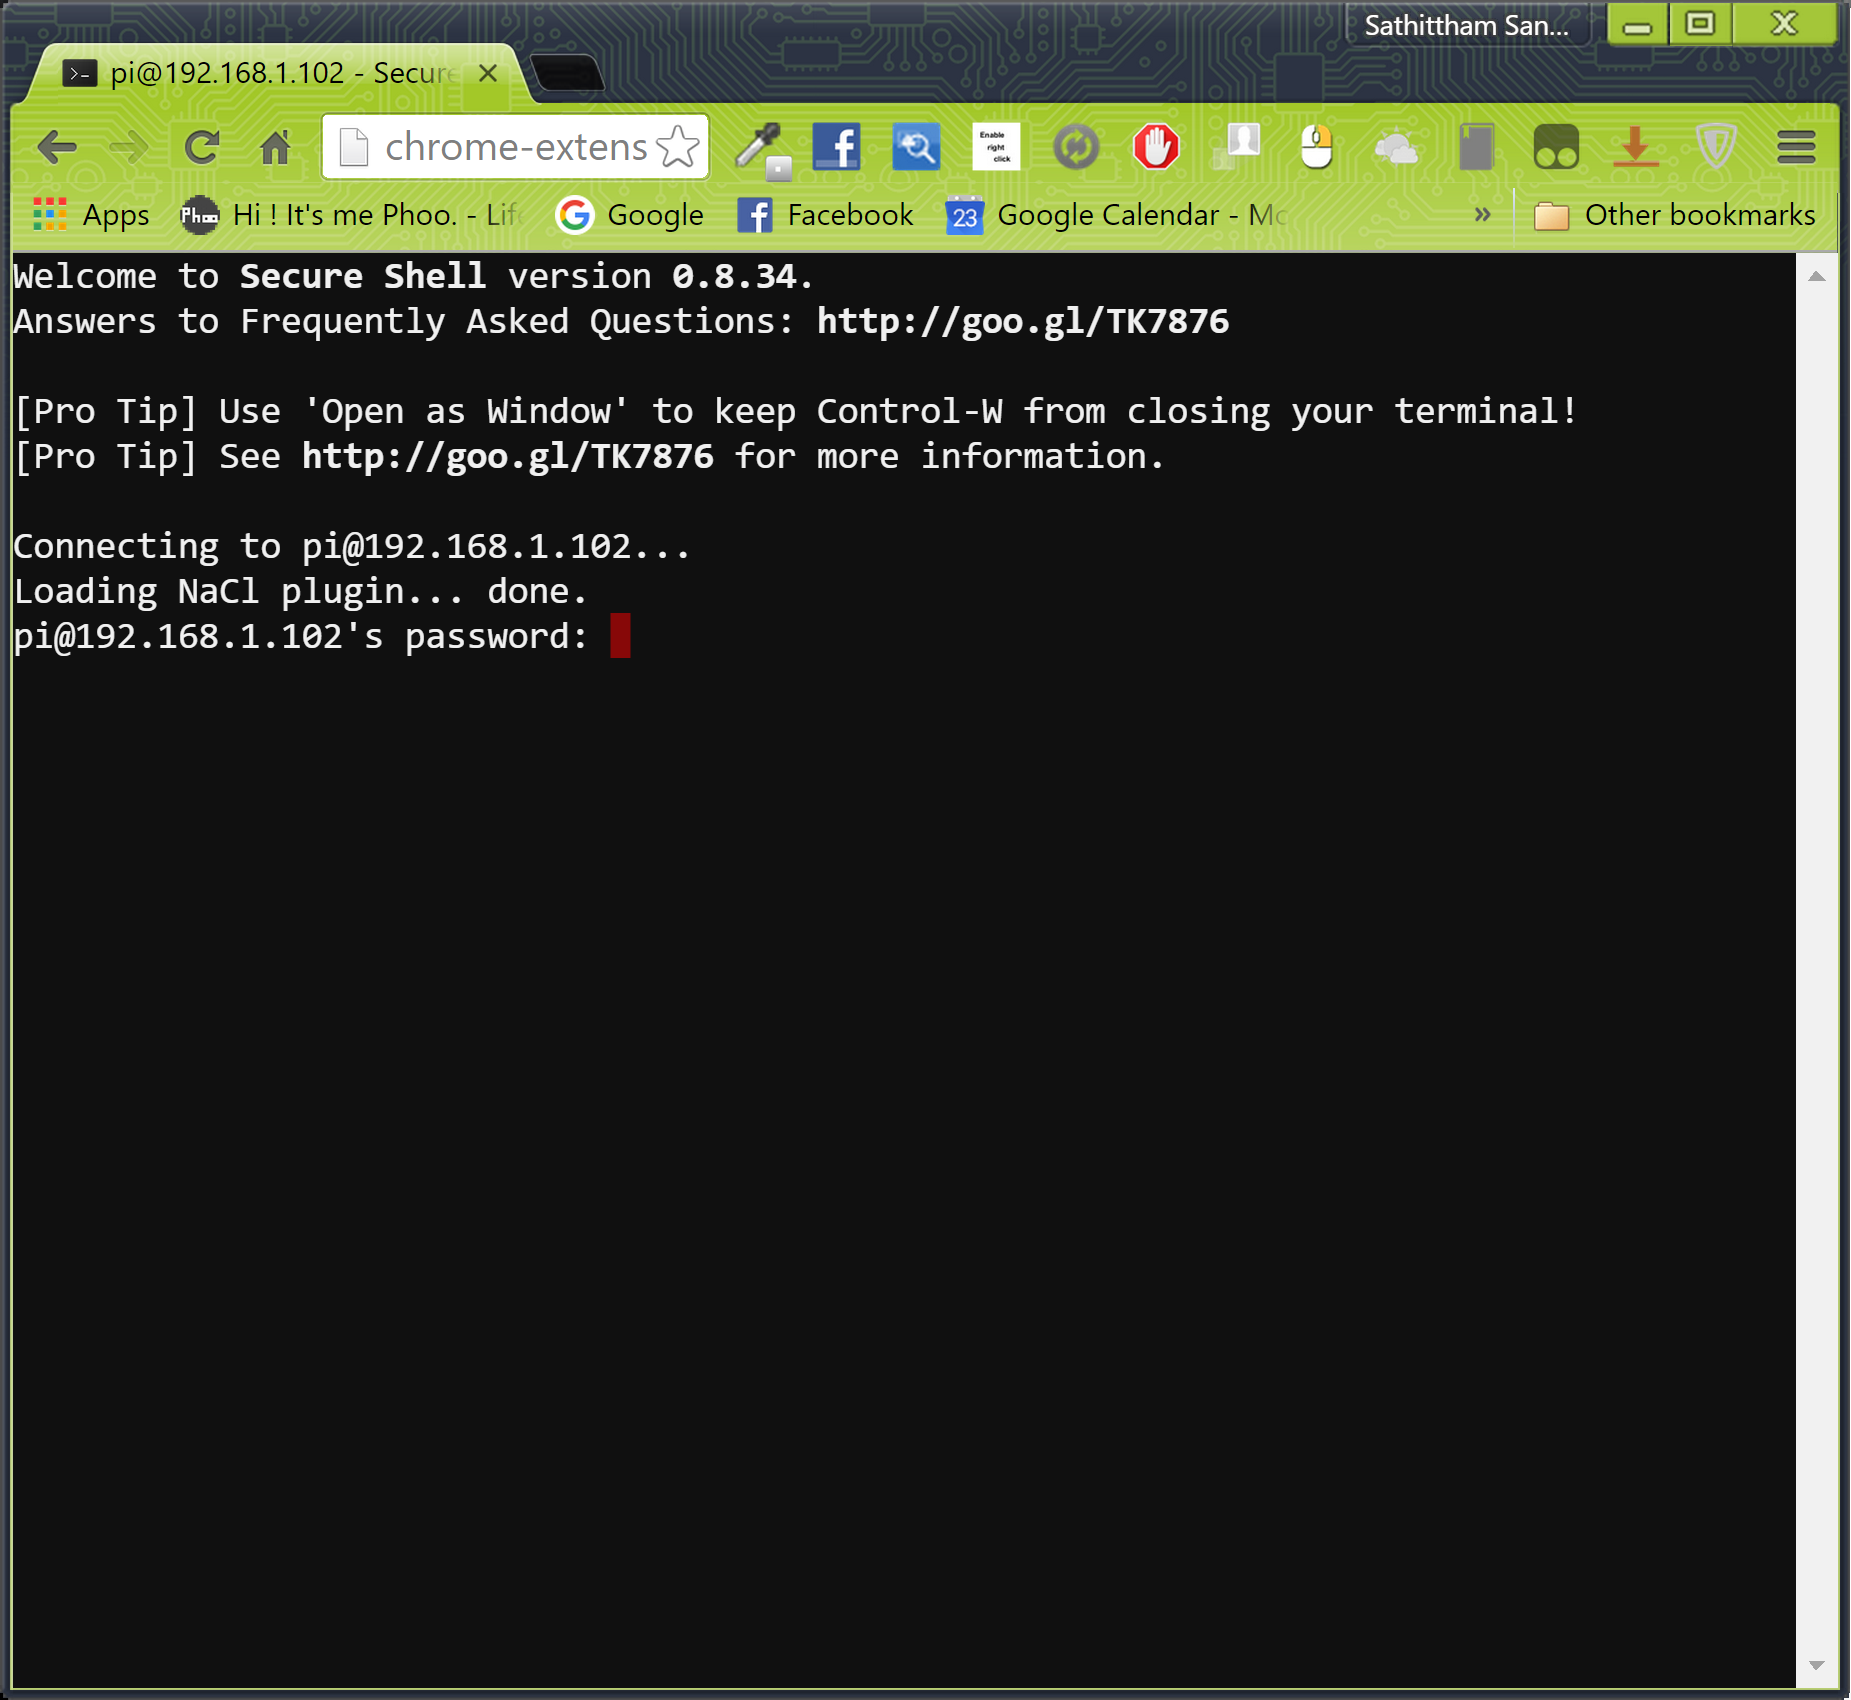Click the mouse-shaped extension icon

click(x=1316, y=146)
